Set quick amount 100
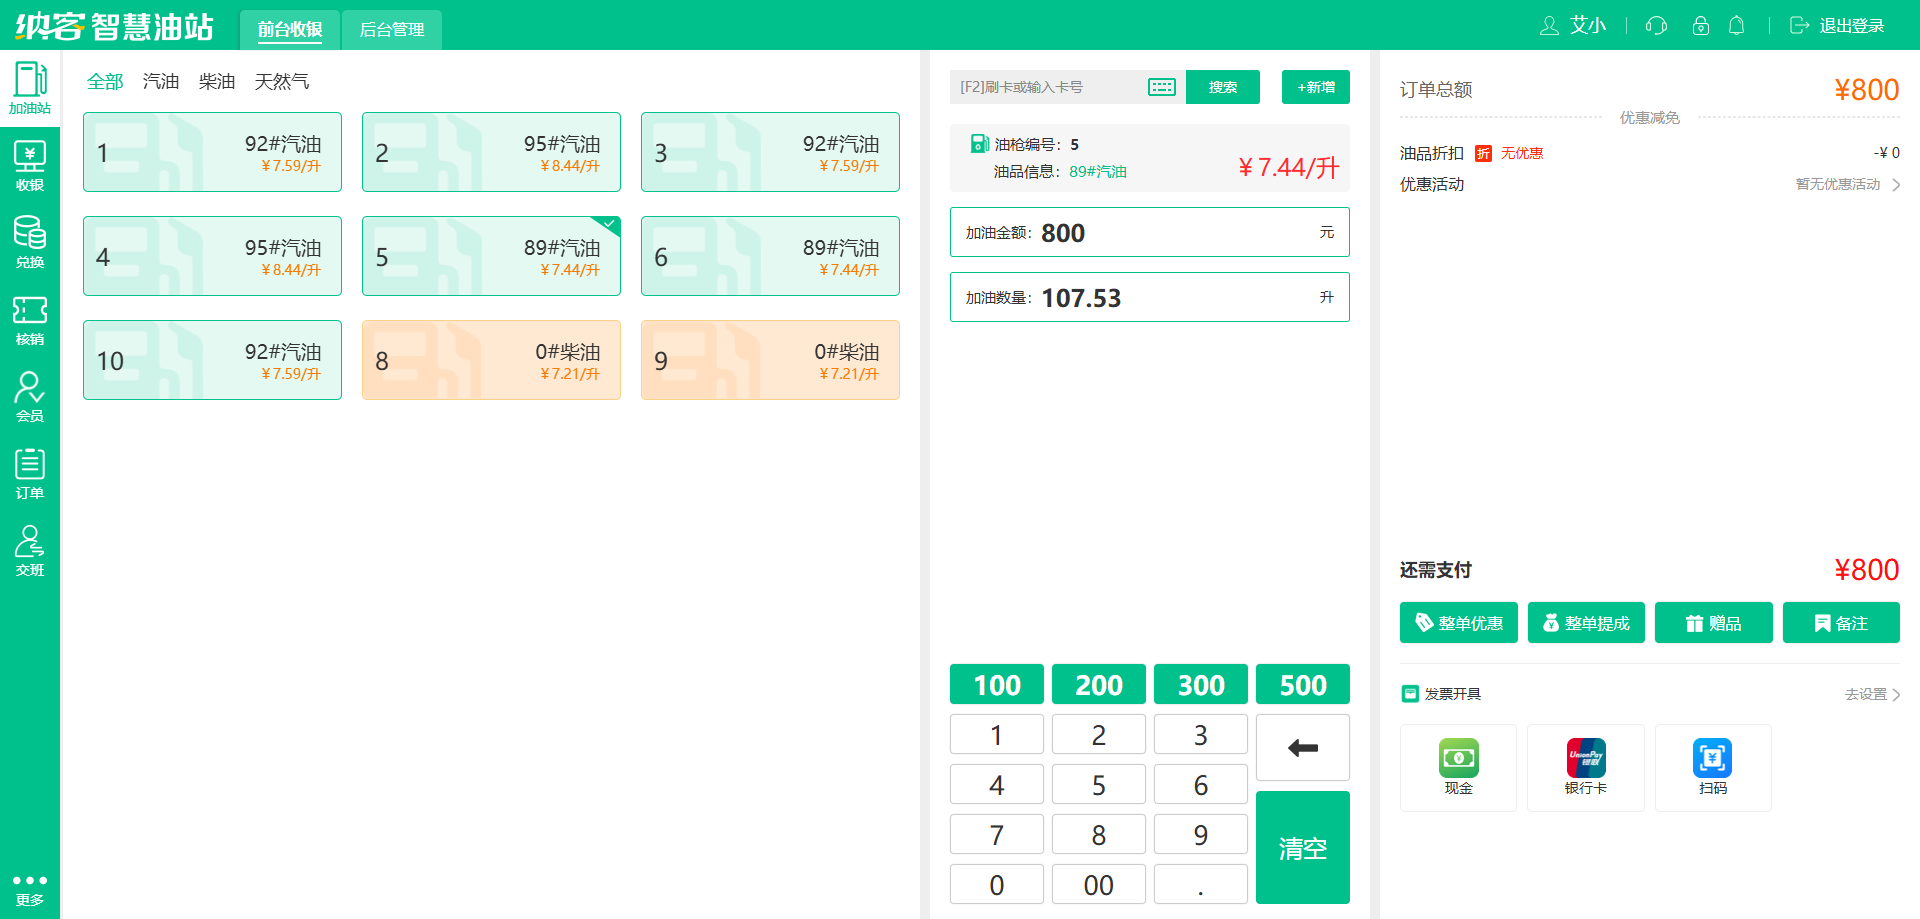Screen dimensions: 1920x919 tap(997, 685)
